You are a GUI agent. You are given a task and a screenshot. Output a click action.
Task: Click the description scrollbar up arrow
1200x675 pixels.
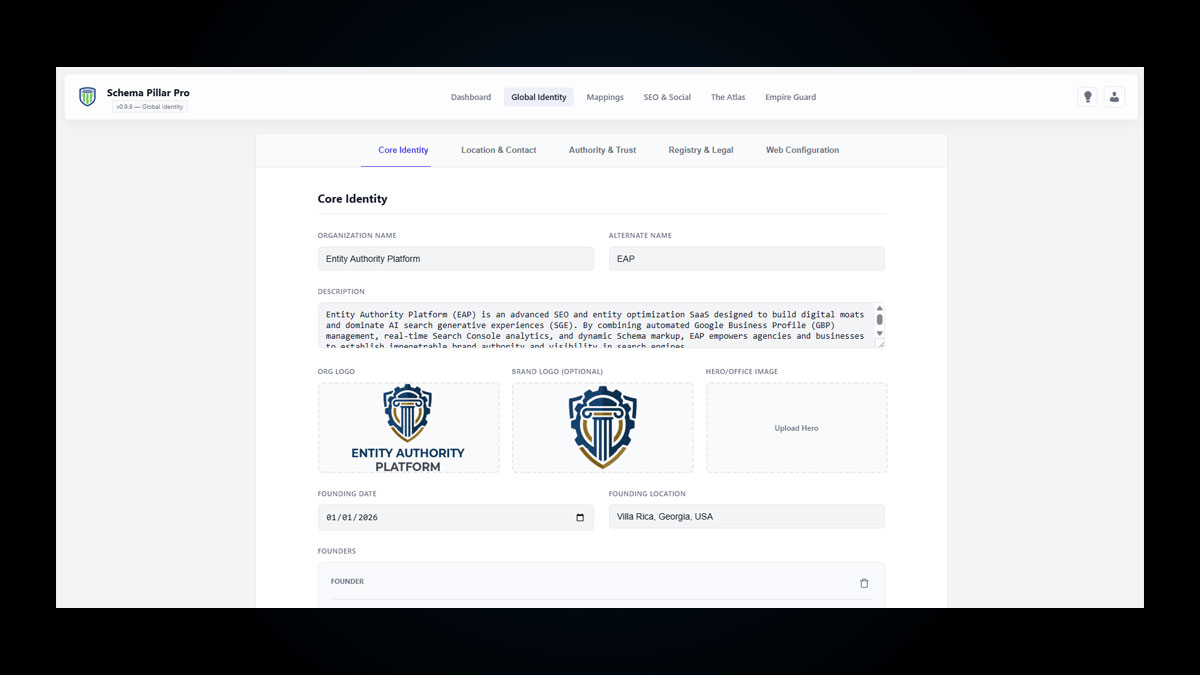point(879,309)
